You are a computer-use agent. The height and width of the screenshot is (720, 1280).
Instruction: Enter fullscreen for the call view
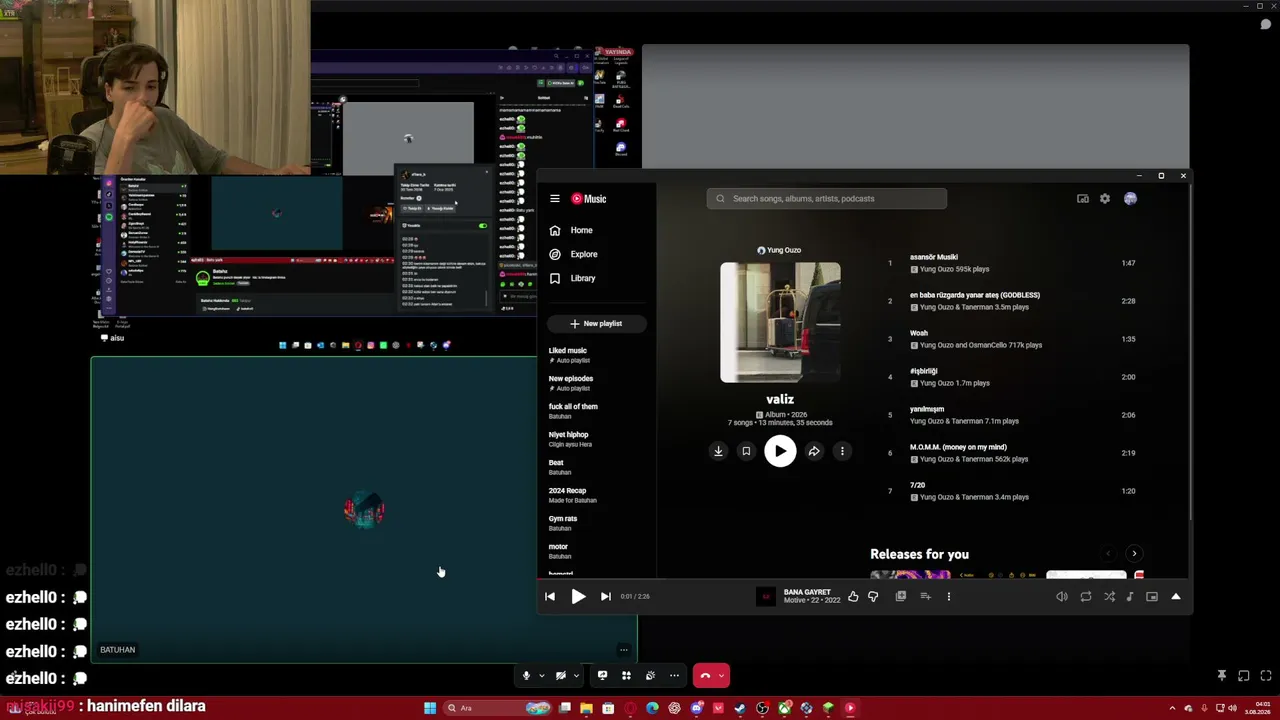[x=1266, y=676]
